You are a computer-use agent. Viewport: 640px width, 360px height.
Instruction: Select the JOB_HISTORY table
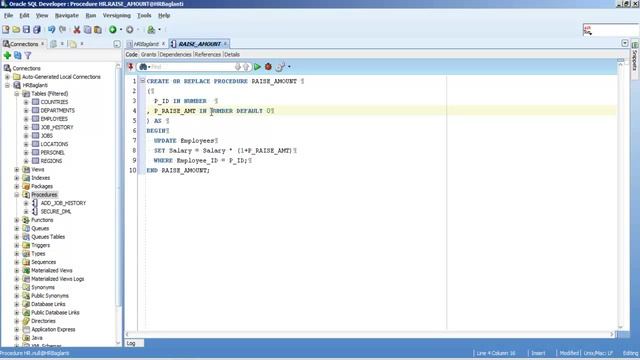57,127
